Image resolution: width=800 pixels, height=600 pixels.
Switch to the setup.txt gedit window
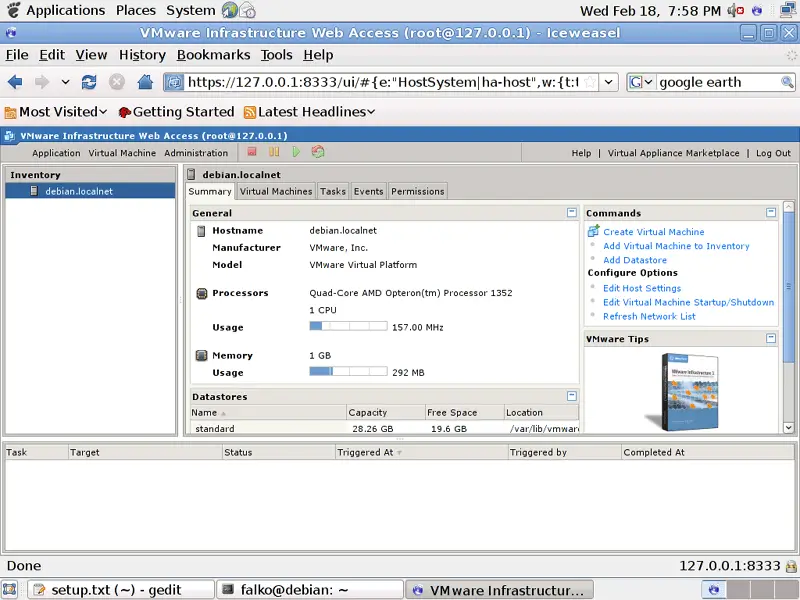point(120,590)
